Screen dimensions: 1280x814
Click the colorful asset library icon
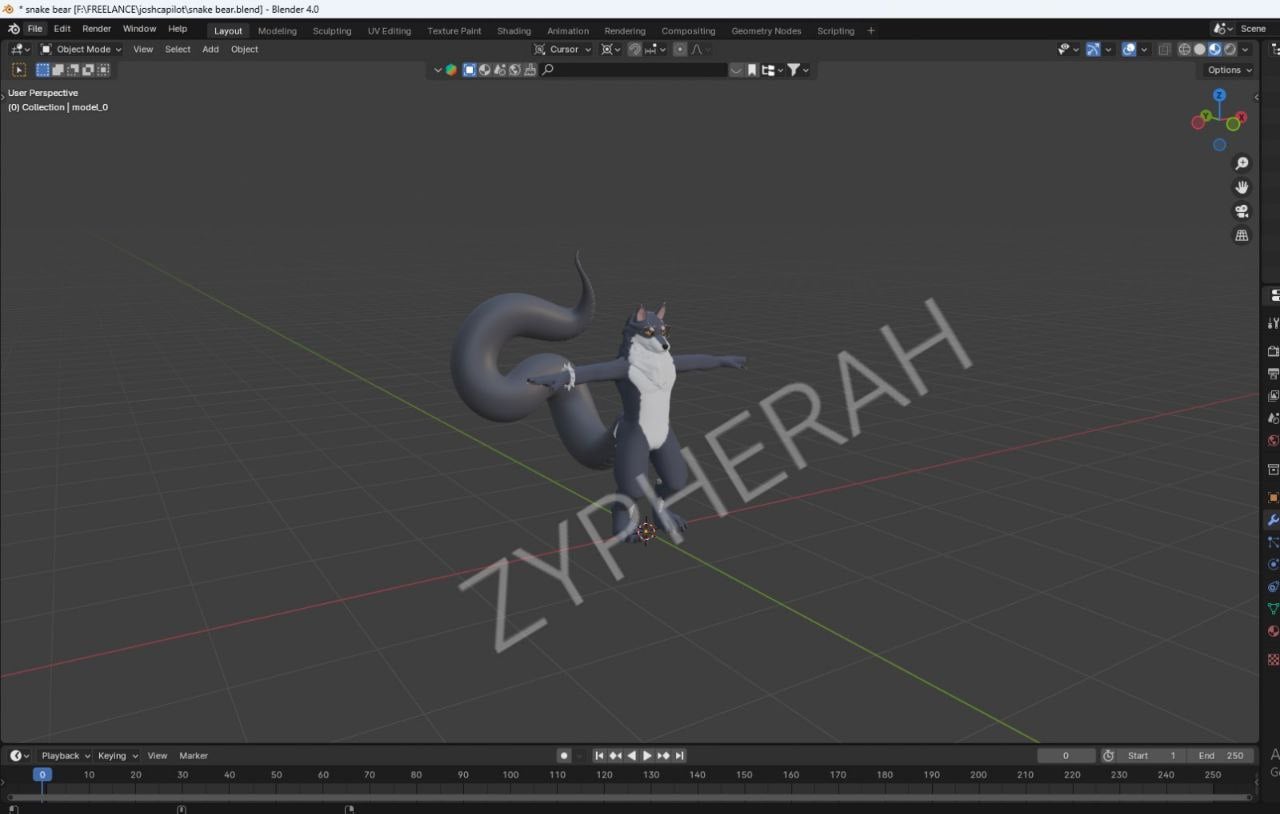[x=452, y=70]
